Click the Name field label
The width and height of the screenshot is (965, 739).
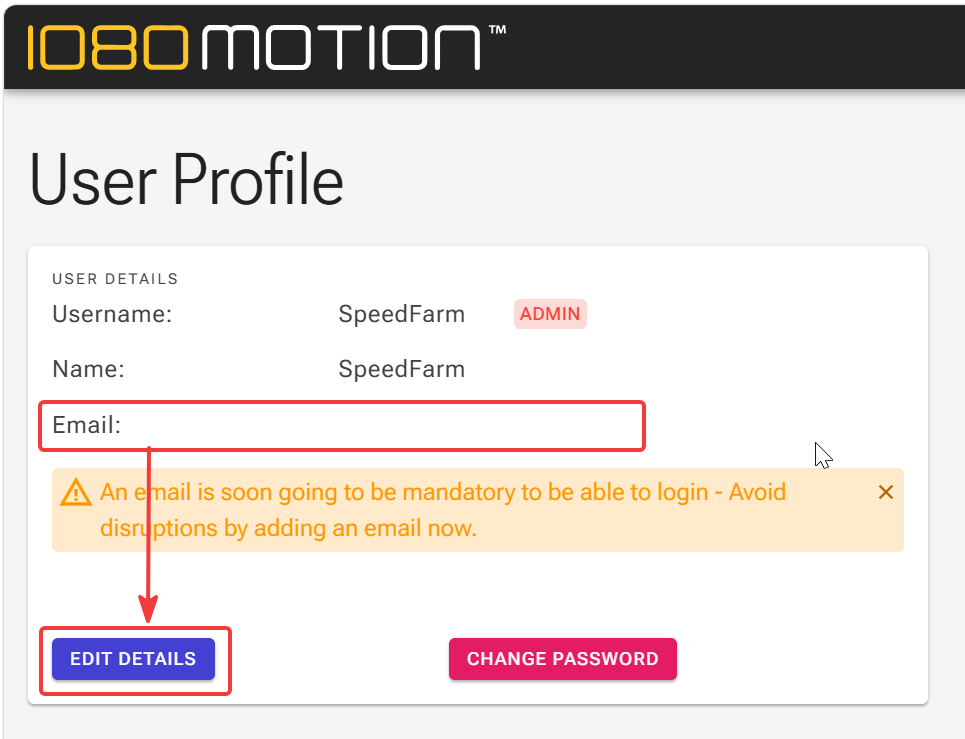[88, 369]
